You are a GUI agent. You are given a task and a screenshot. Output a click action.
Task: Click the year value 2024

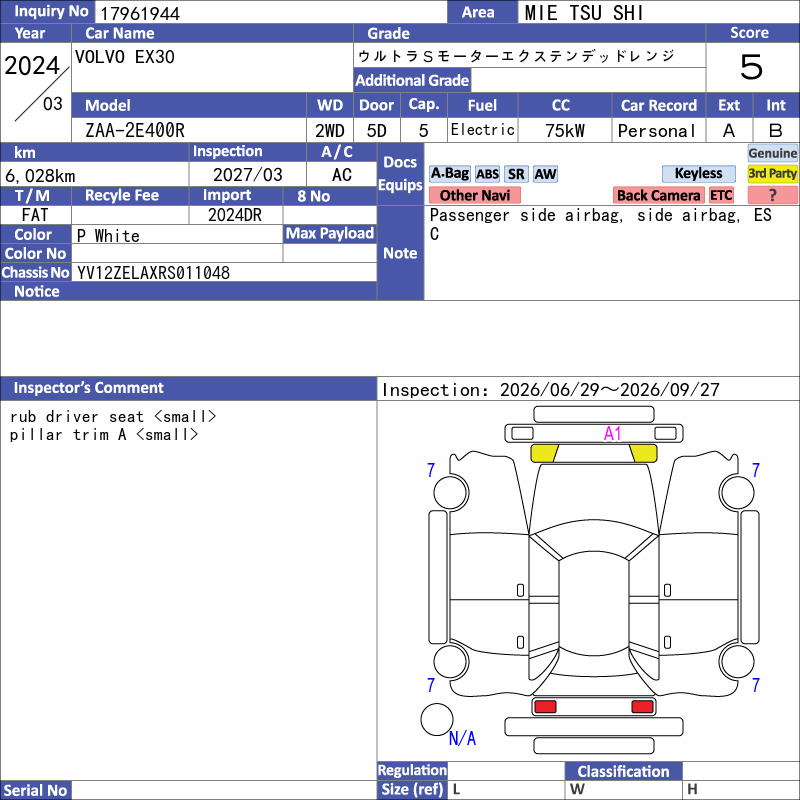pyautogui.click(x=32, y=66)
